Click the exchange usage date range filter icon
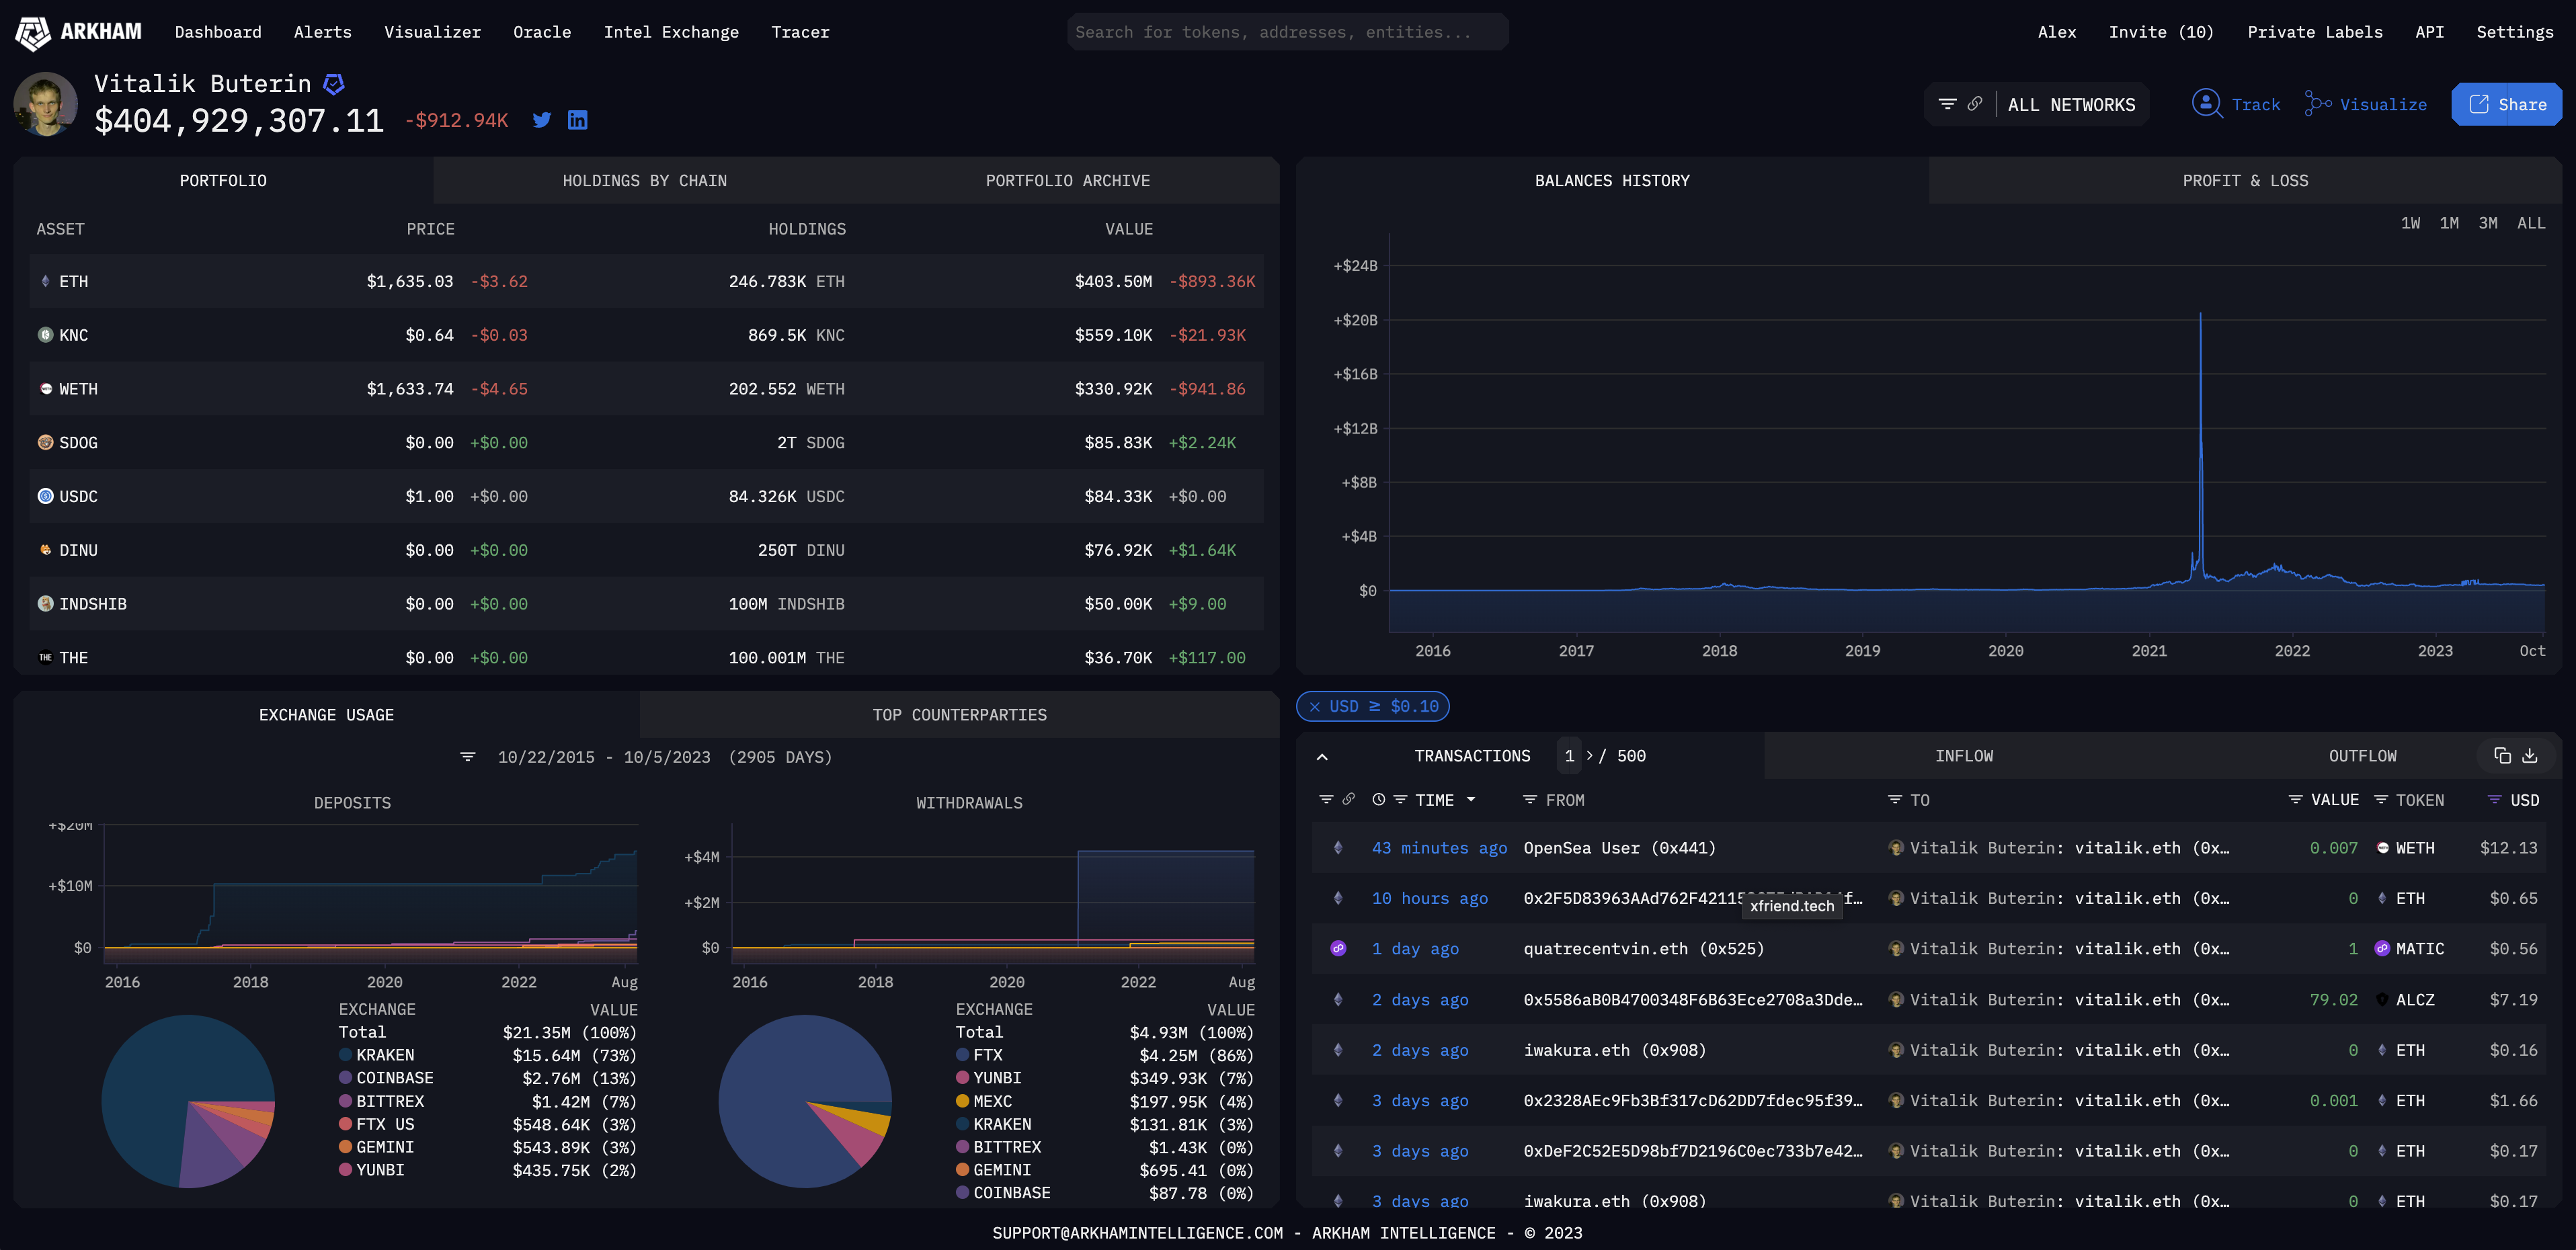2576x1250 pixels. tap(467, 757)
